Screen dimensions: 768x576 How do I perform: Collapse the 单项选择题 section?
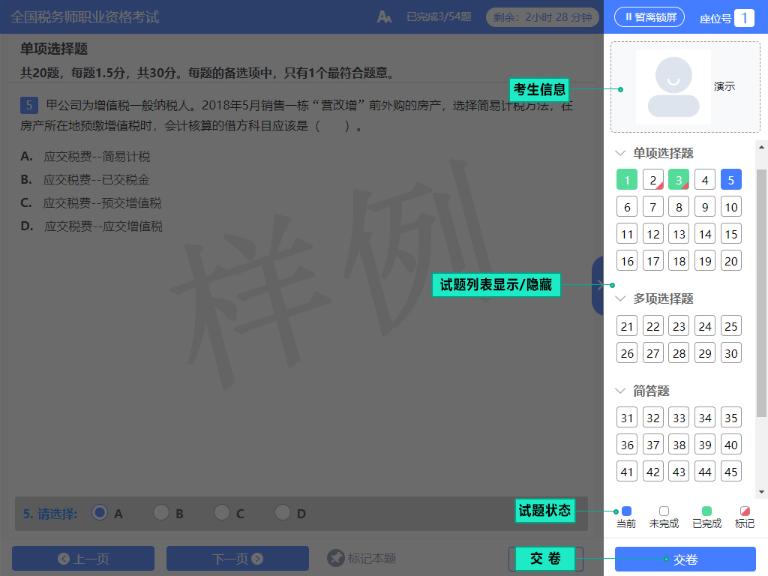coord(620,153)
